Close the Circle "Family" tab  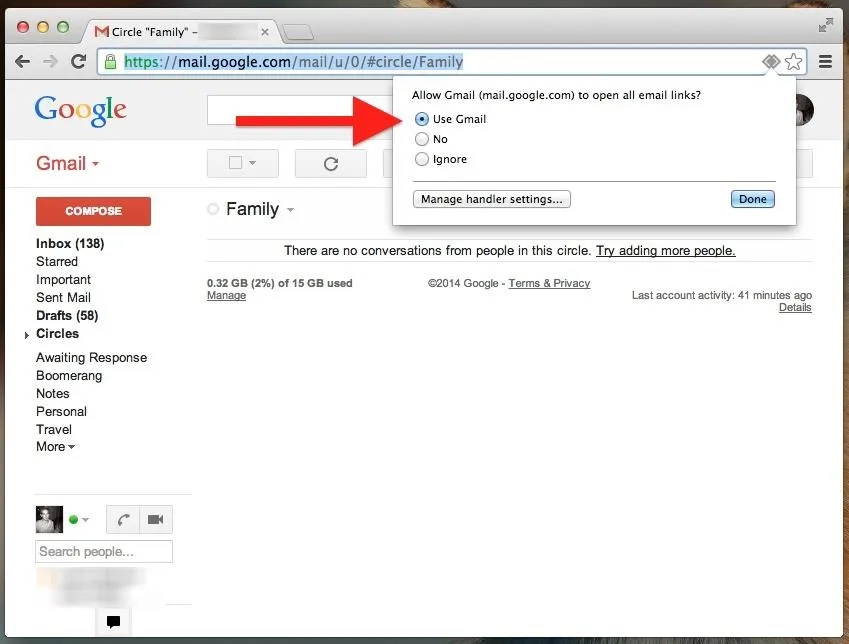(265, 32)
